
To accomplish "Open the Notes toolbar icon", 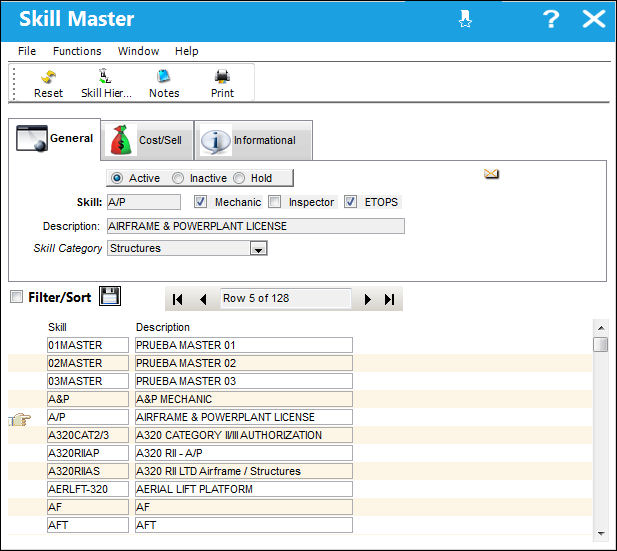I will [163, 76].
